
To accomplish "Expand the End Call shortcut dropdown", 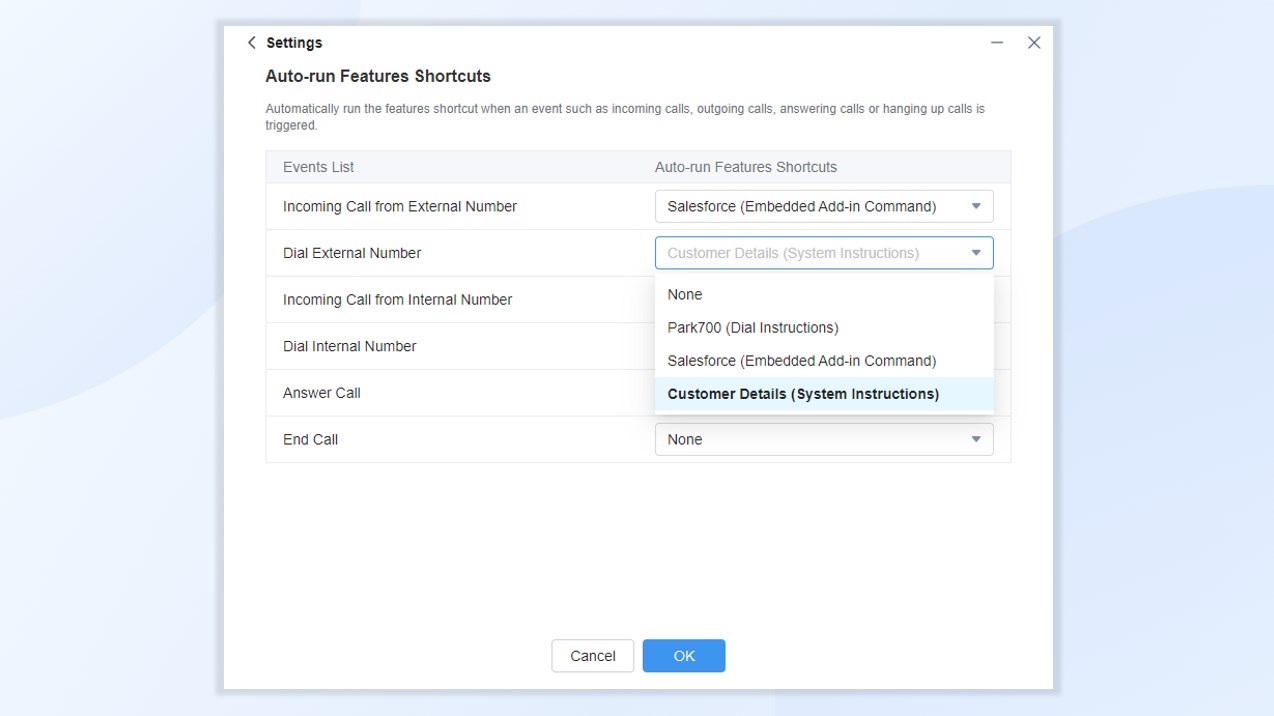I will (x=810, y=440).
